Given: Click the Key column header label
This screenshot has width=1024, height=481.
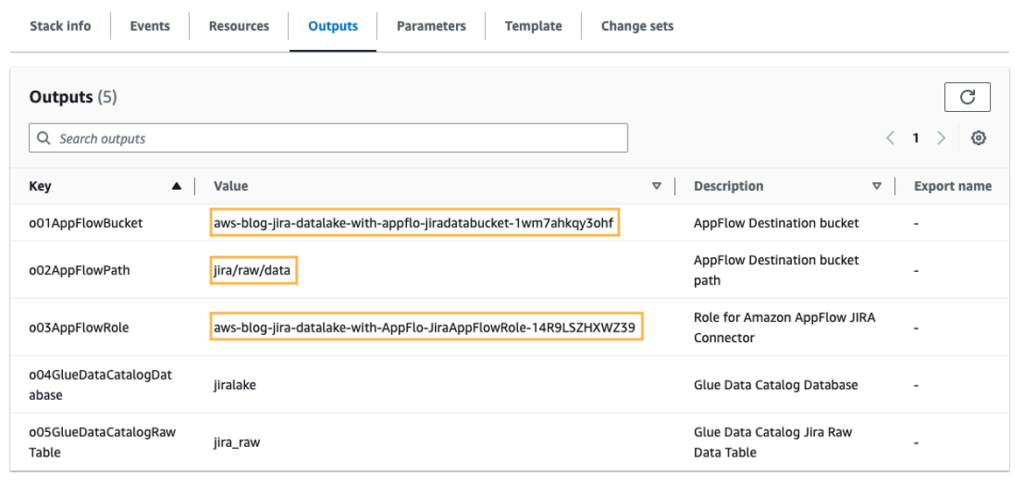Looking at the screenshot, I should point(40,186).
